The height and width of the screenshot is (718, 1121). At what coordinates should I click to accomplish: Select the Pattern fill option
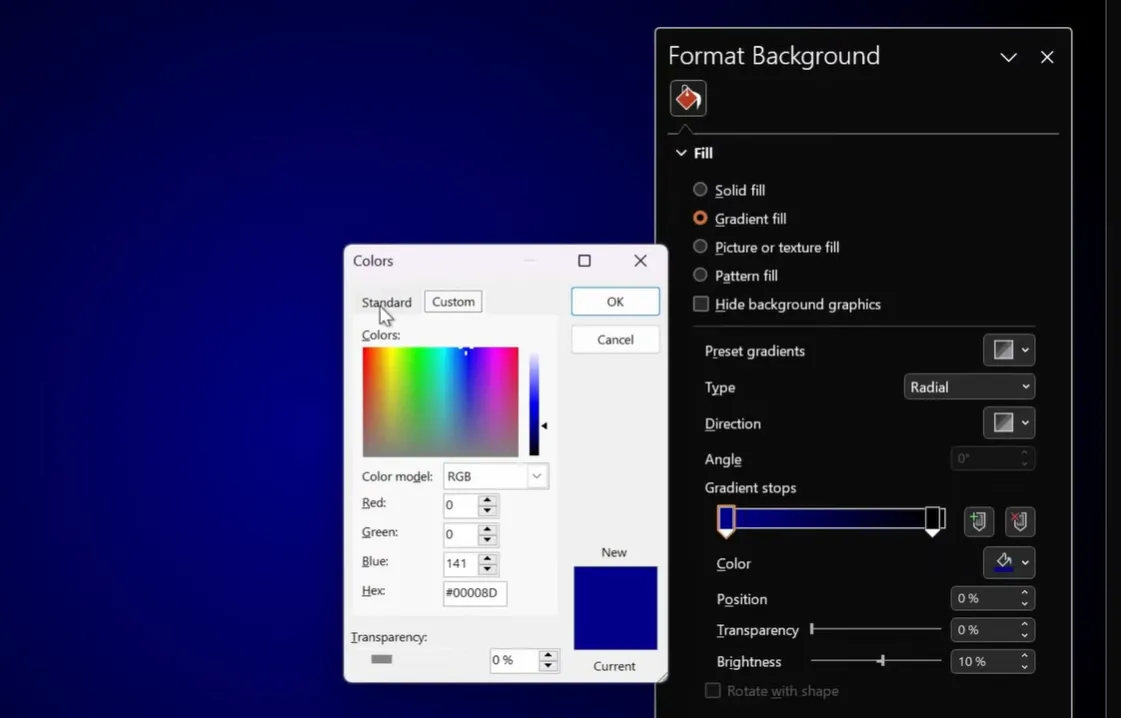(700, 275)
